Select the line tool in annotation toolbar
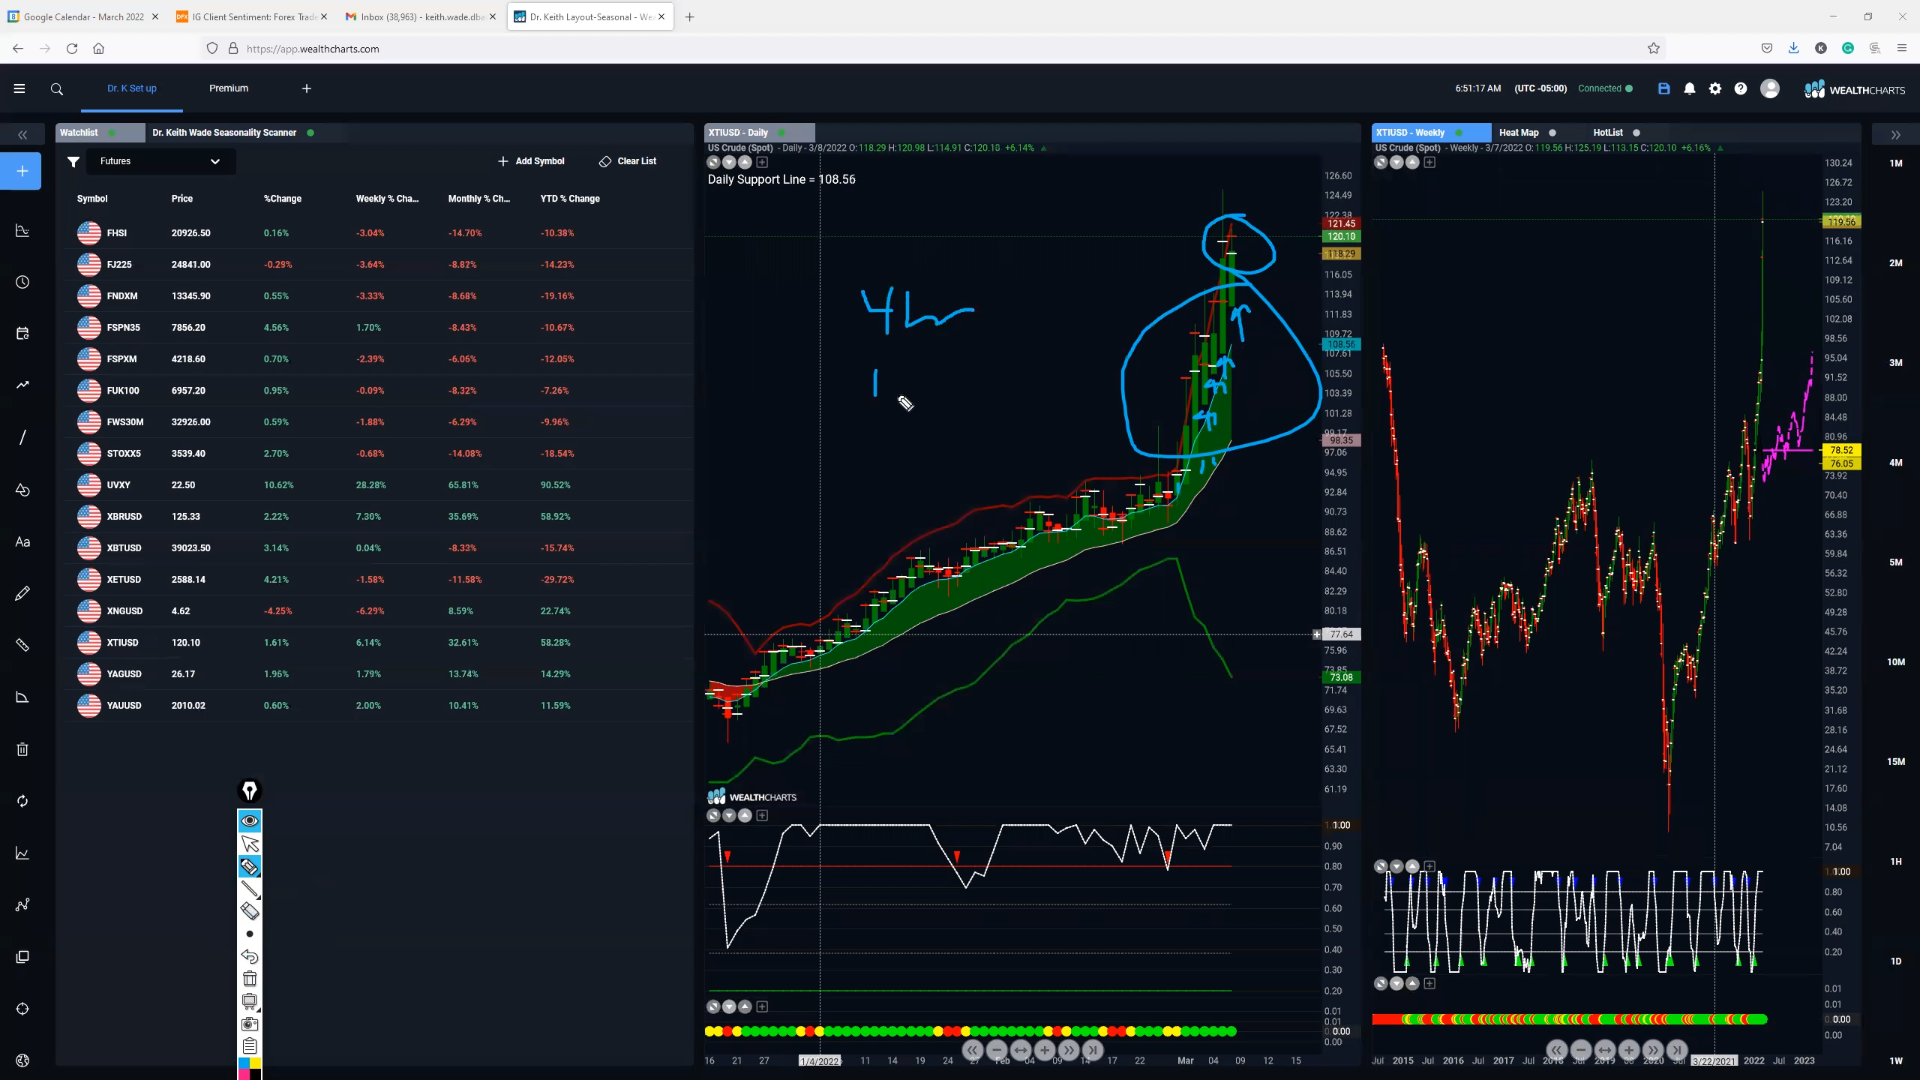 click(250, 889)
